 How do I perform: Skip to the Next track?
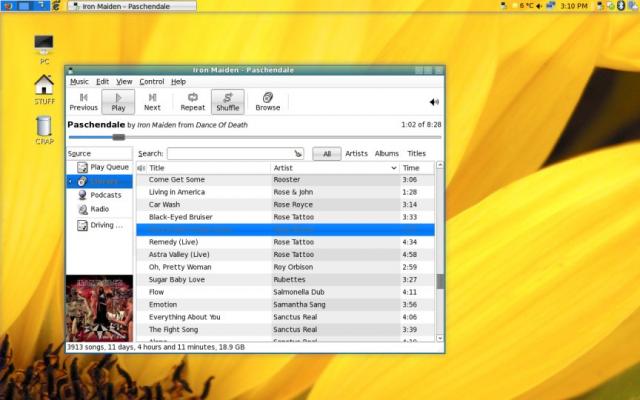pos(152,102)
